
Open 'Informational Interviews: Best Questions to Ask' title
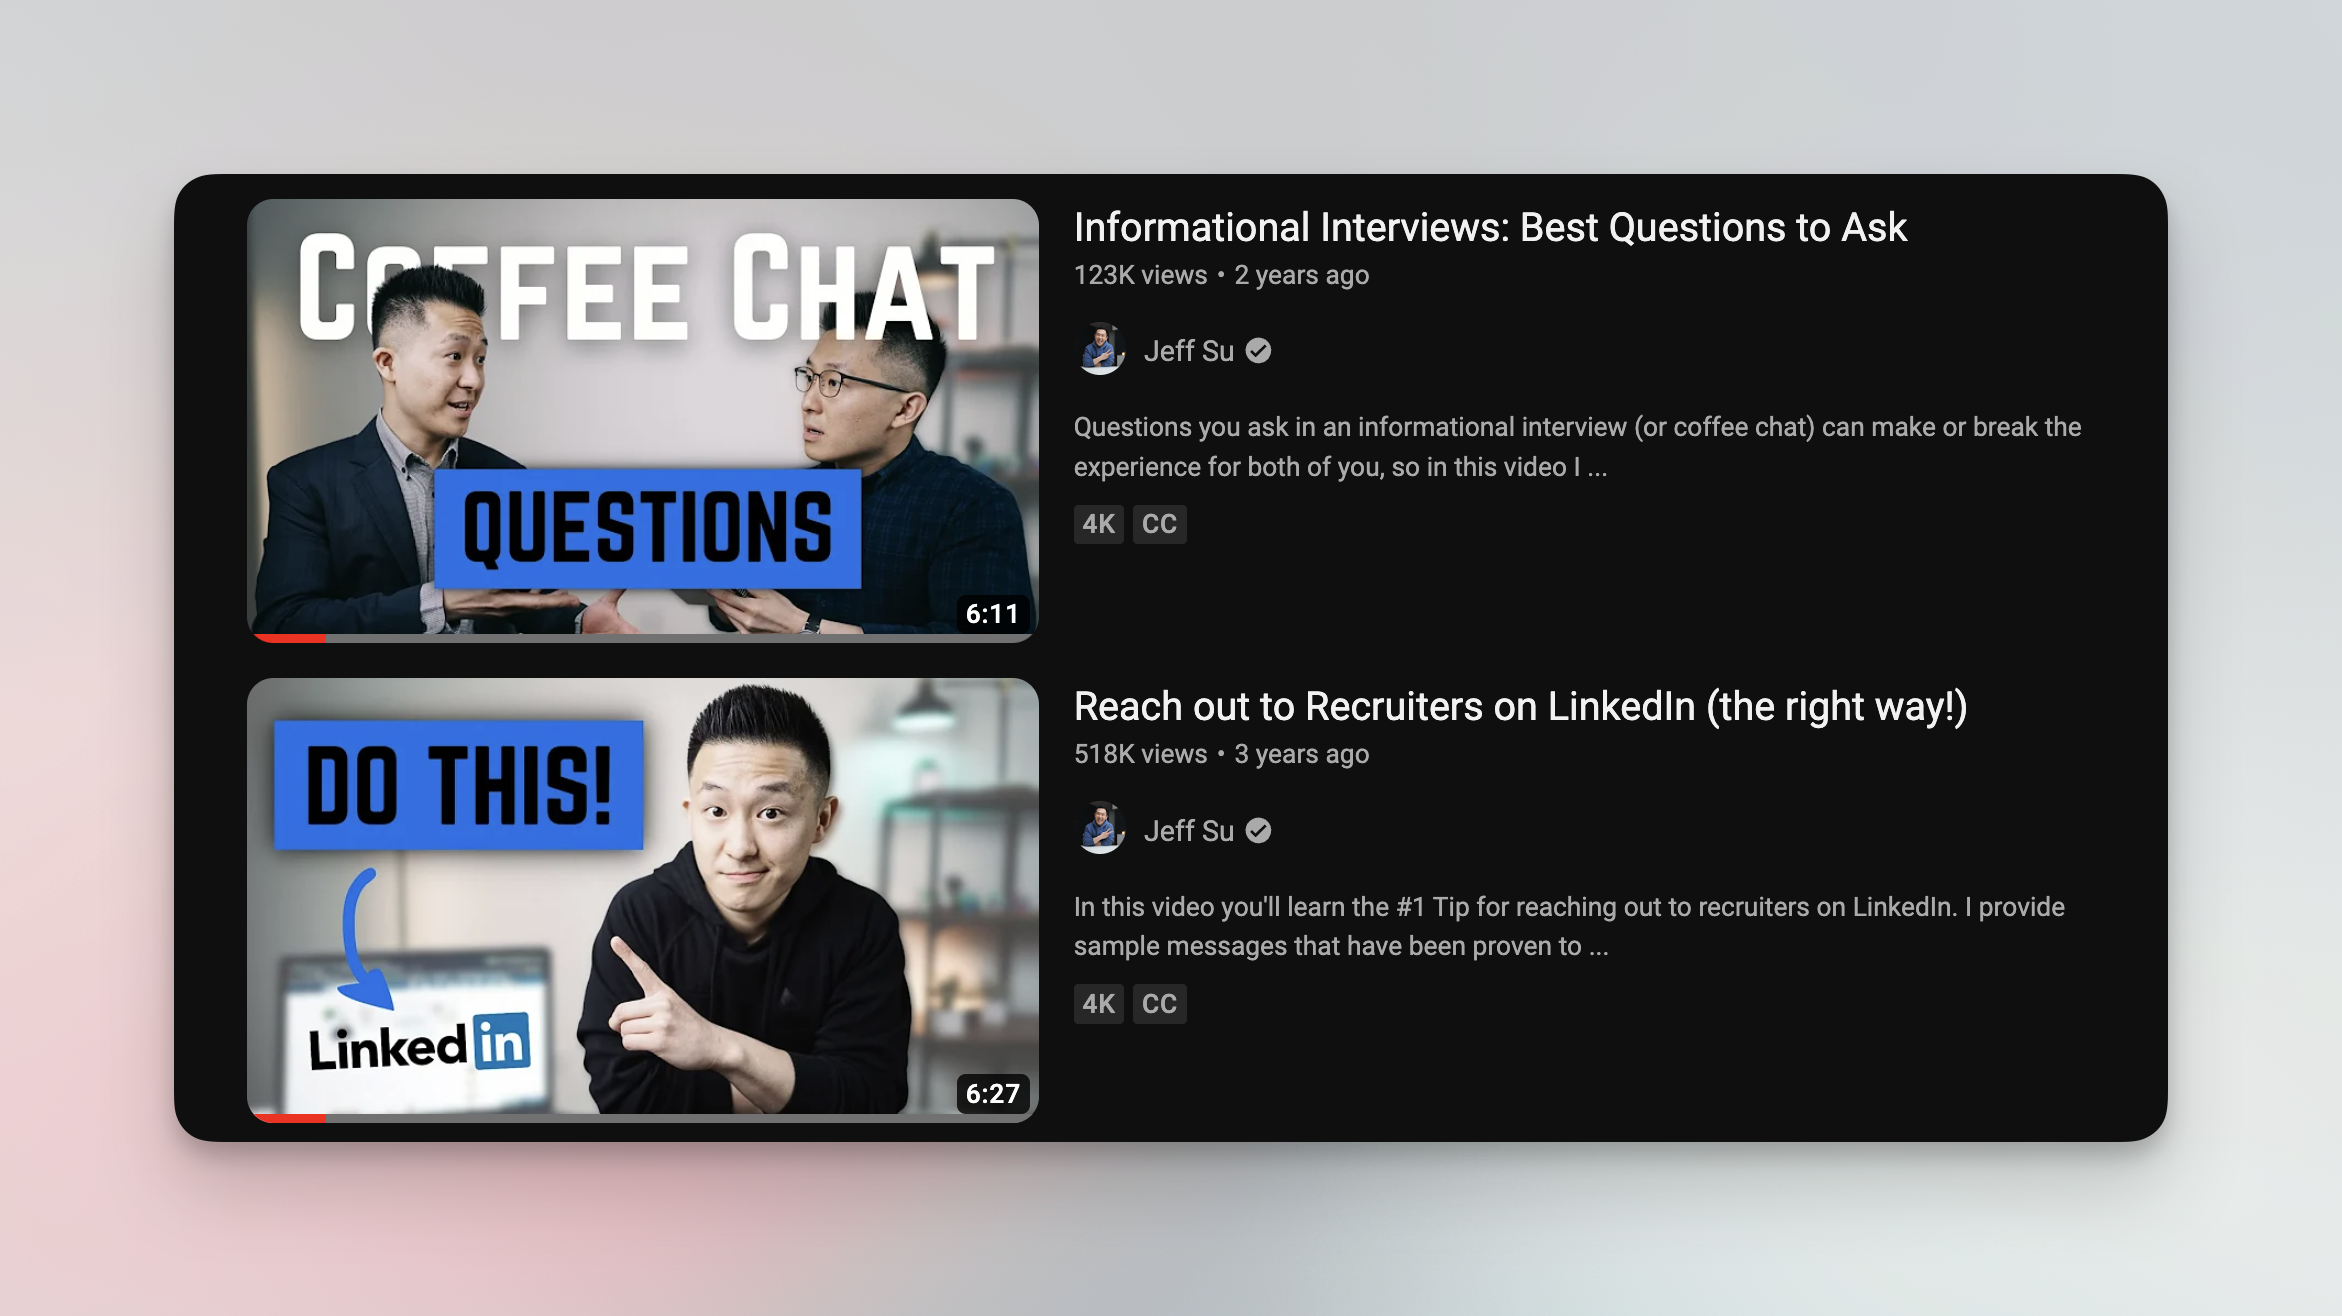(1490, 228)
